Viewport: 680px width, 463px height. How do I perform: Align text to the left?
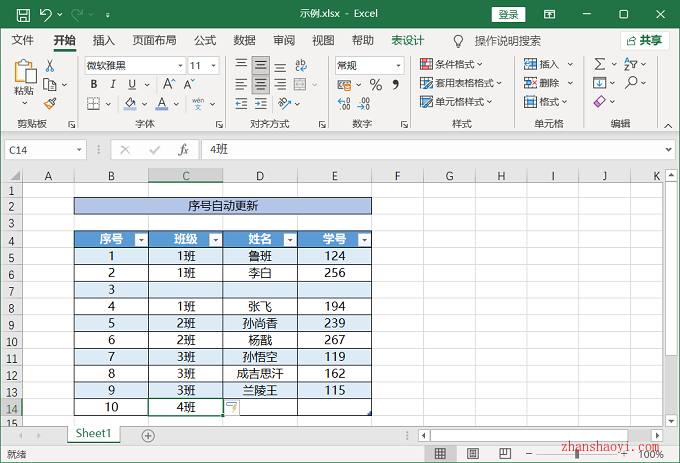(x=241, y=84)
